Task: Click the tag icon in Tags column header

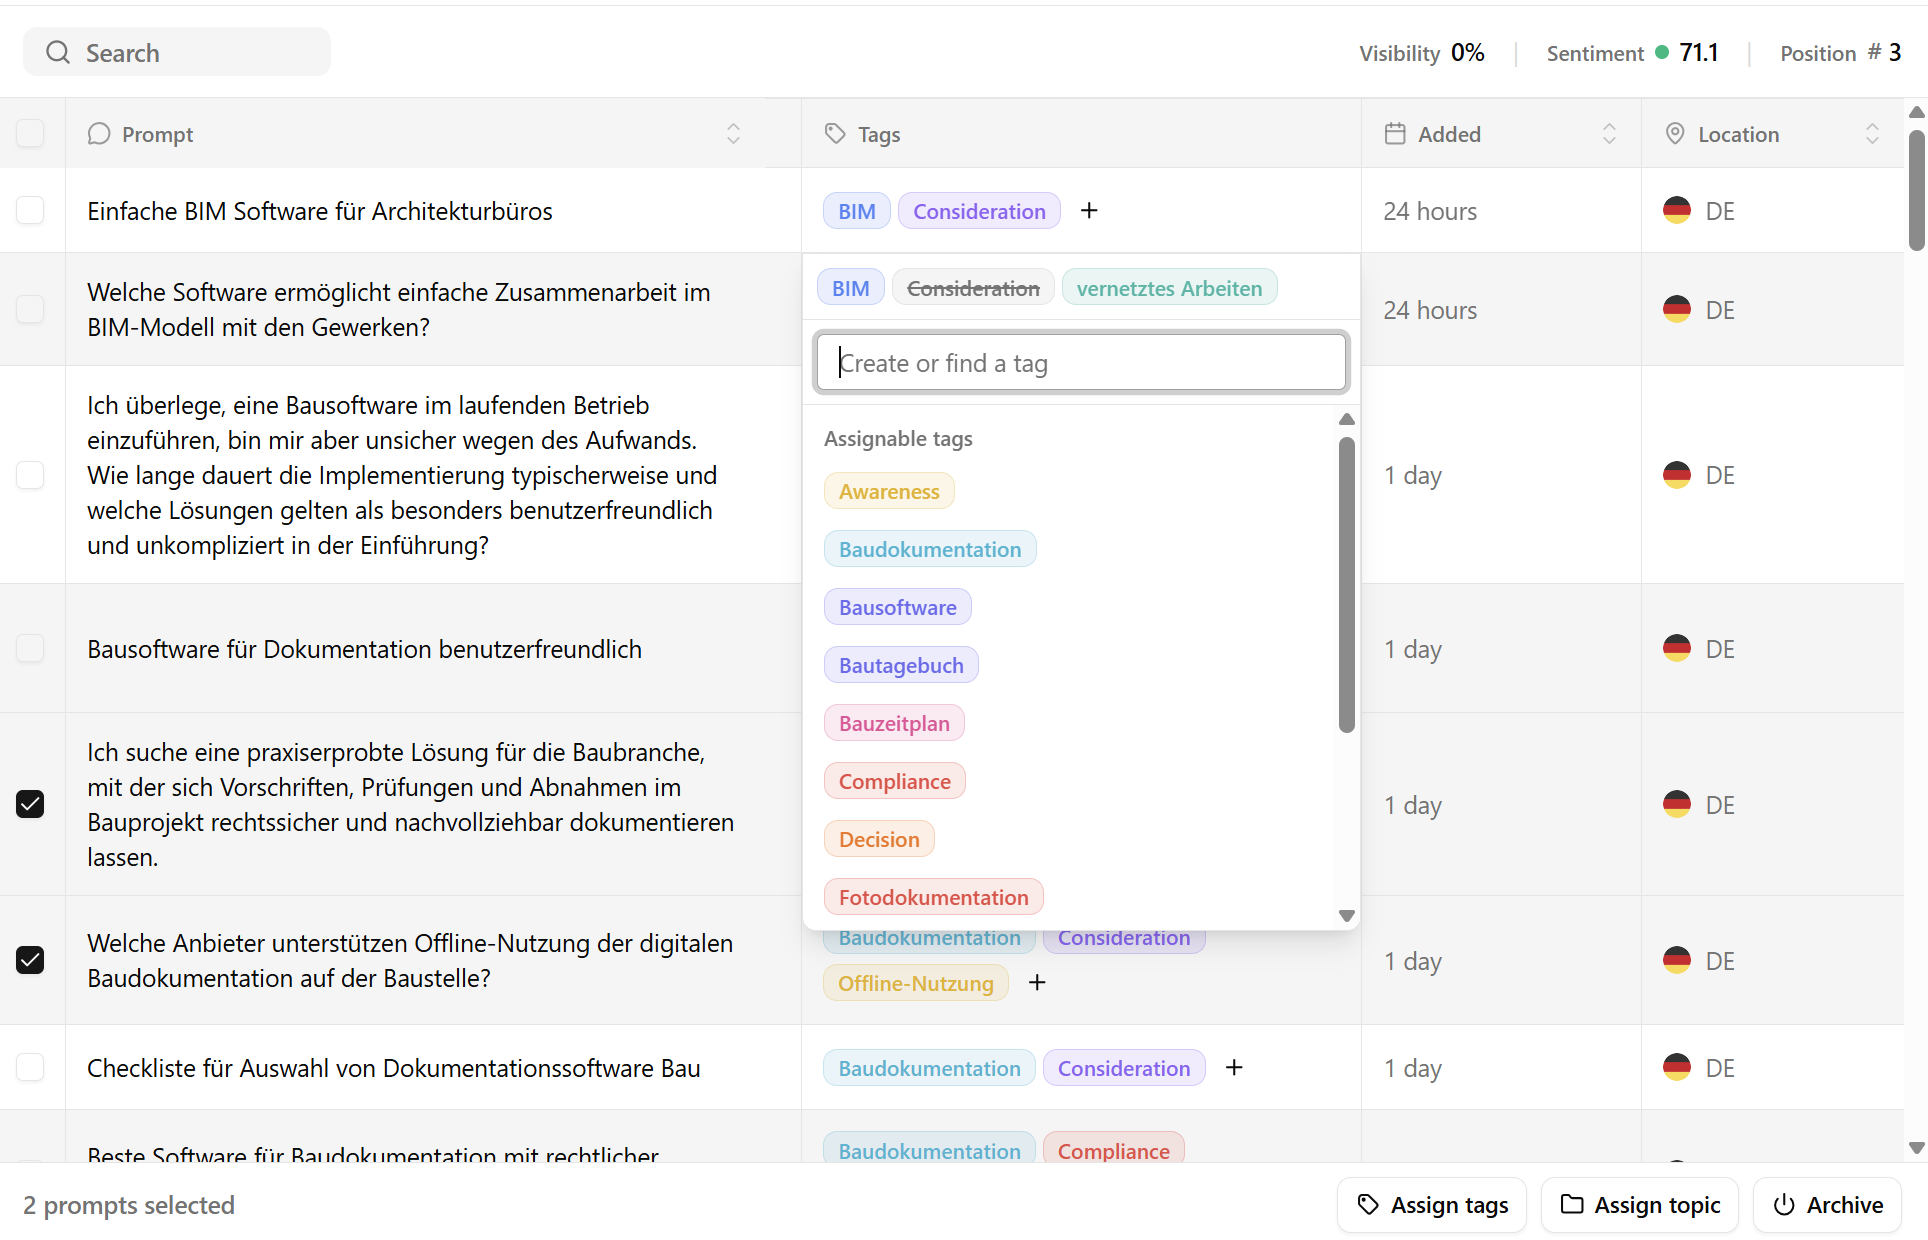Action: click(x=835, y=134)
